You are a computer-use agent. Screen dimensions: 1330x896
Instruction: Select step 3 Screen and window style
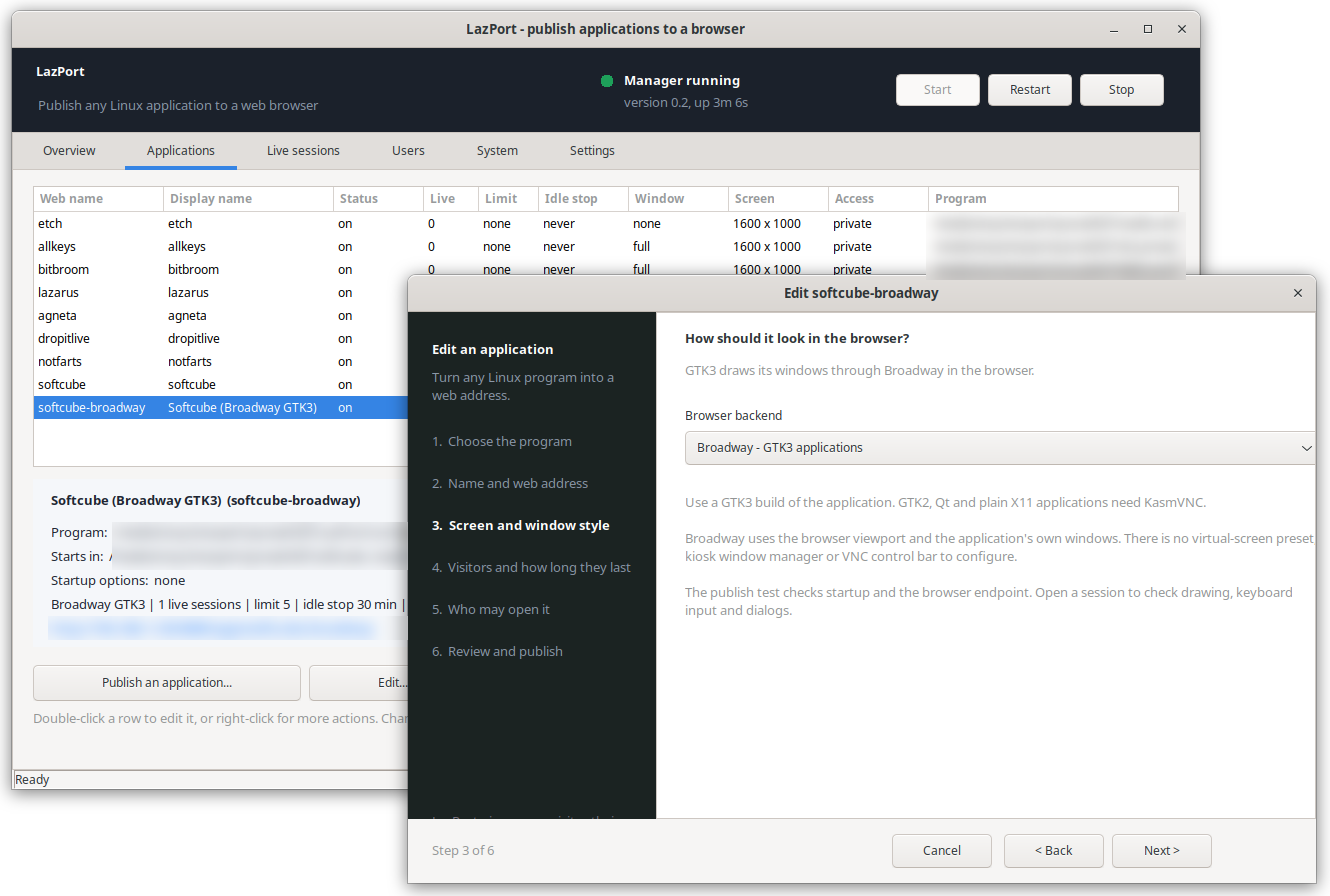point(521,526)
